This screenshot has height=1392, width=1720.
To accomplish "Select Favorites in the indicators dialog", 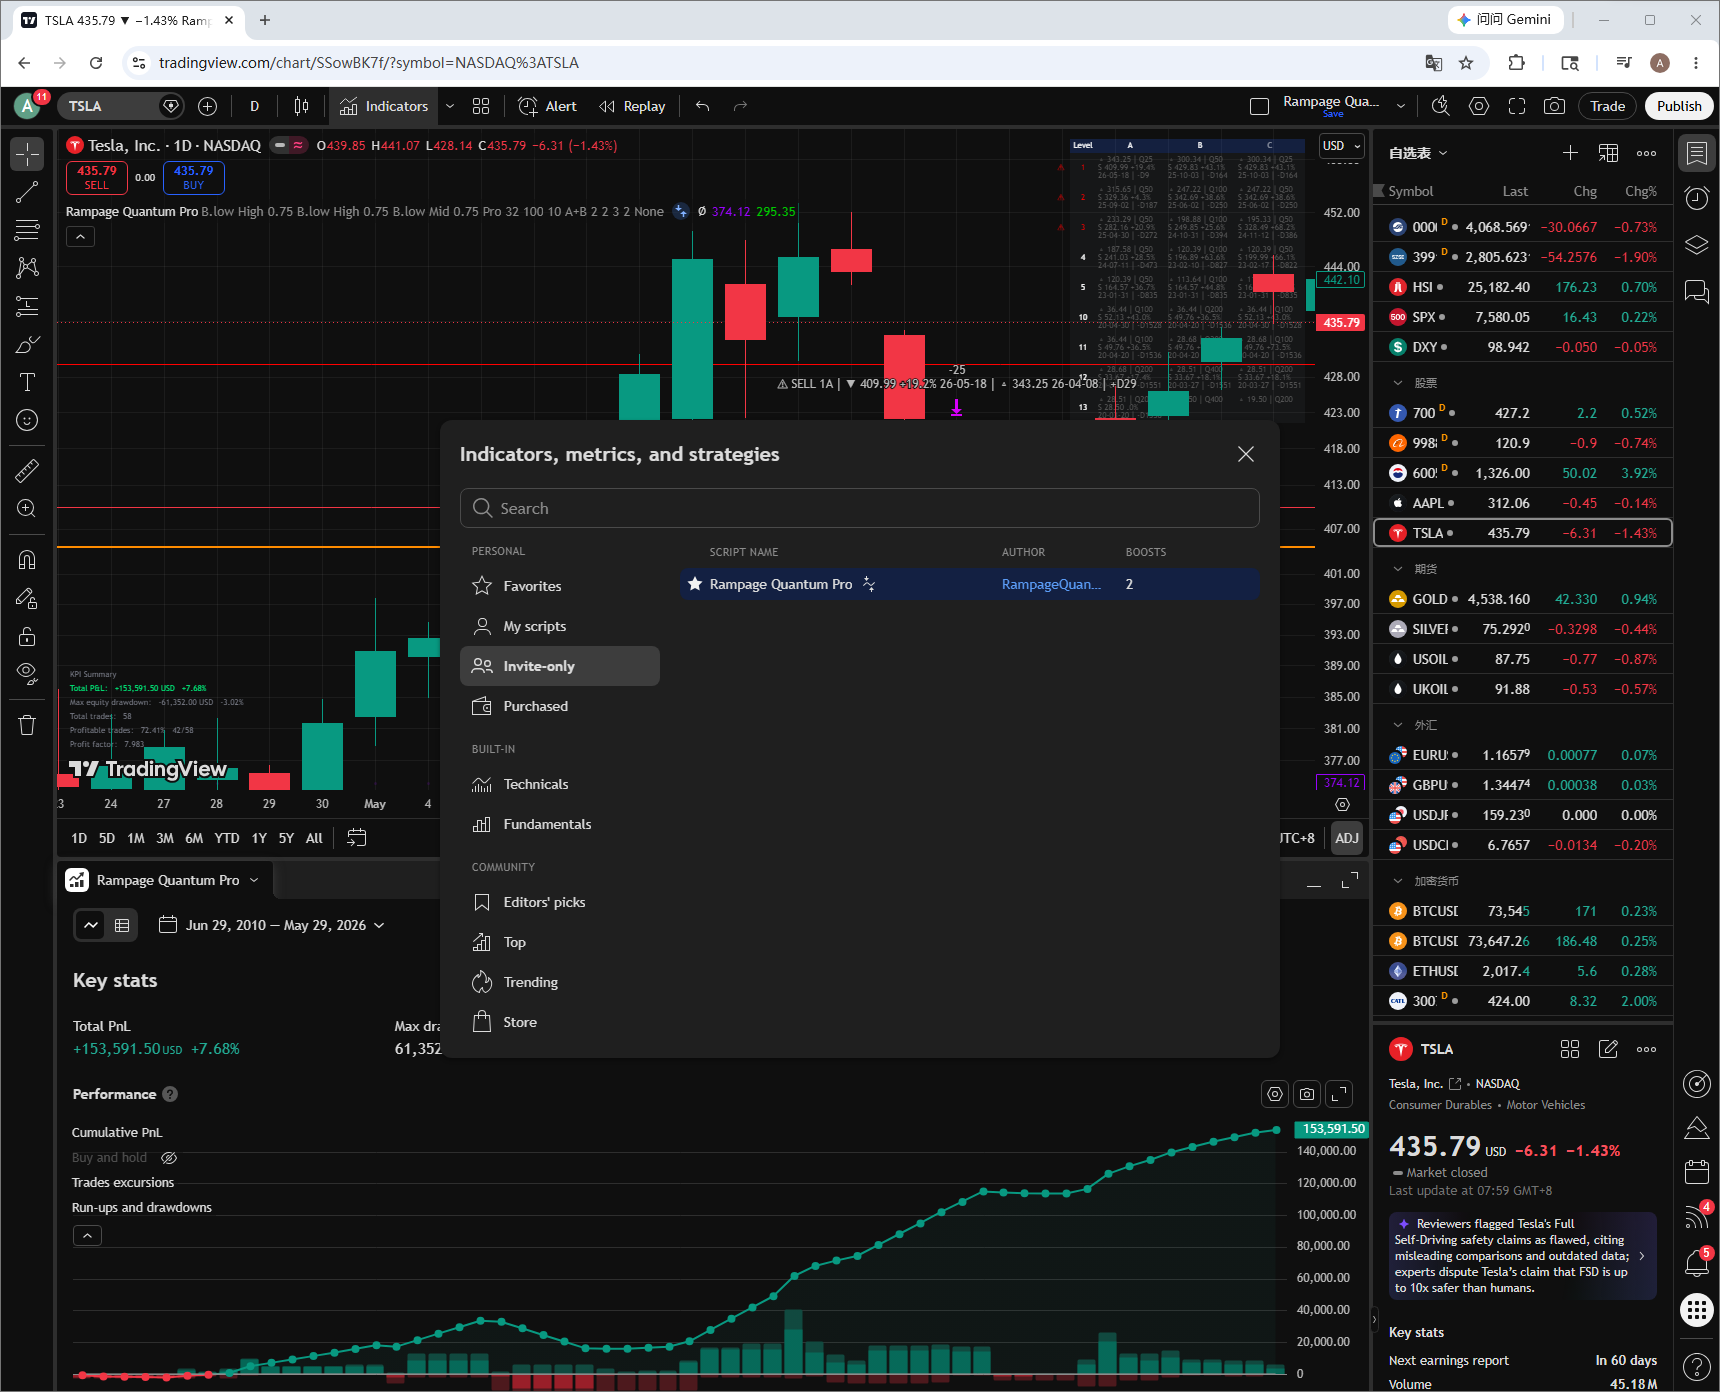I will tap(560, 586).
